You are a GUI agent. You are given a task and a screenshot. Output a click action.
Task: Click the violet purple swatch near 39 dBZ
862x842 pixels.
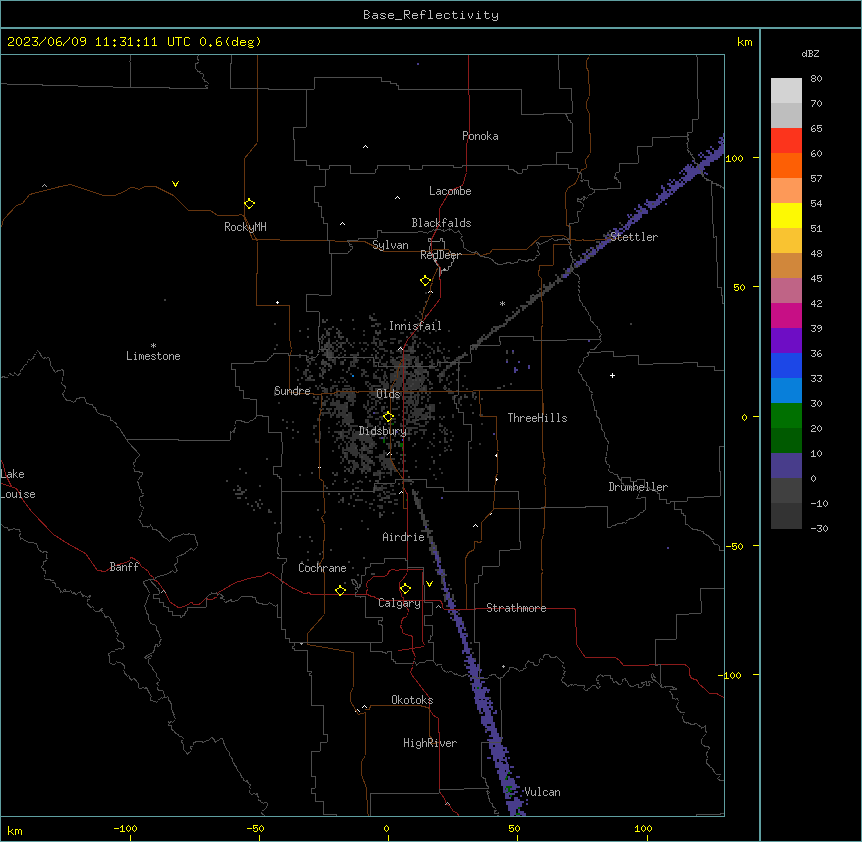click(786, 340)
